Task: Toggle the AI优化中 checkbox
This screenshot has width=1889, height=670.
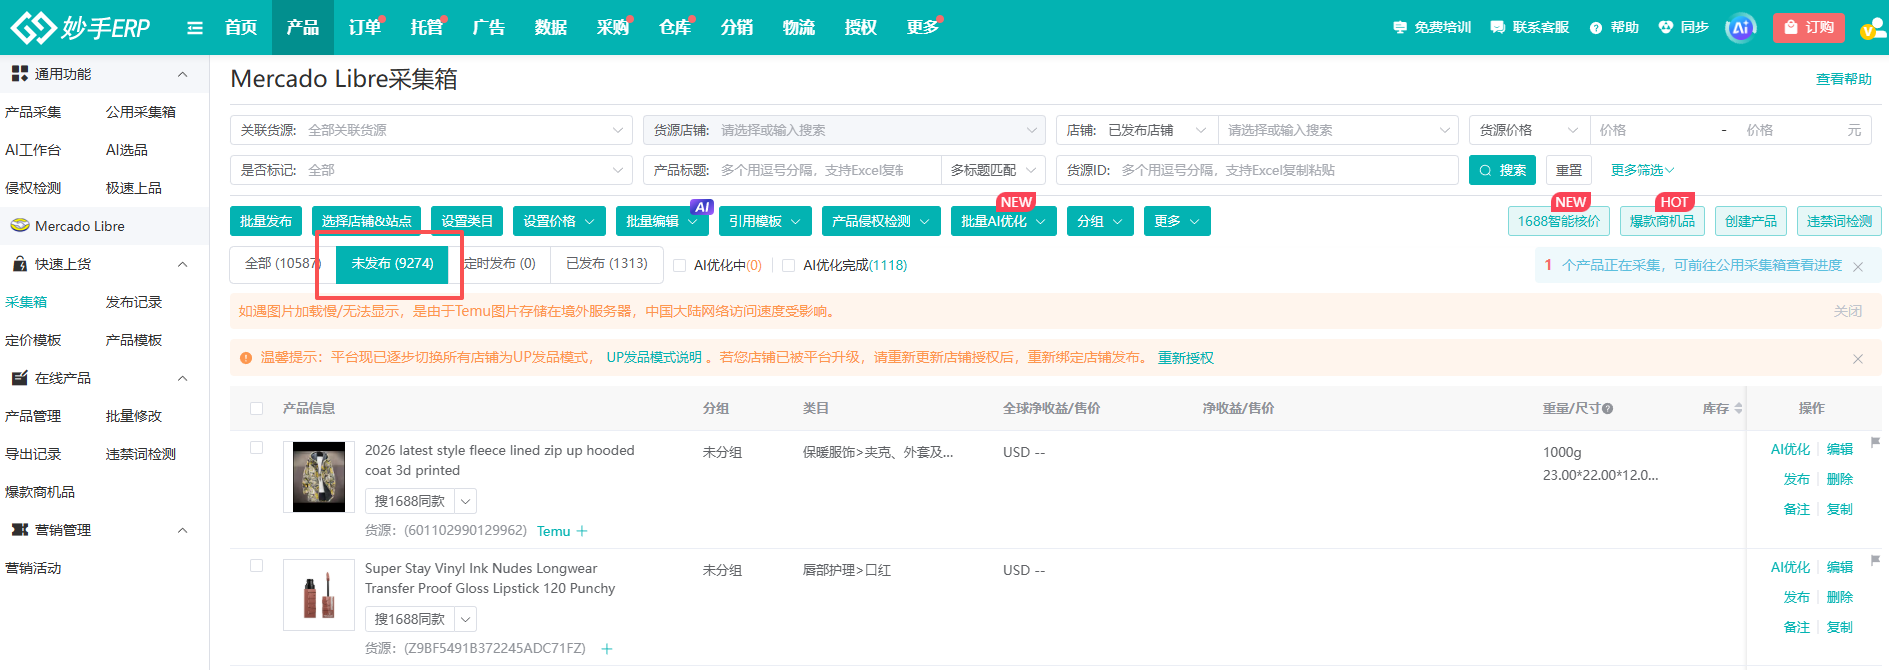Action: [x=680, y=265]
